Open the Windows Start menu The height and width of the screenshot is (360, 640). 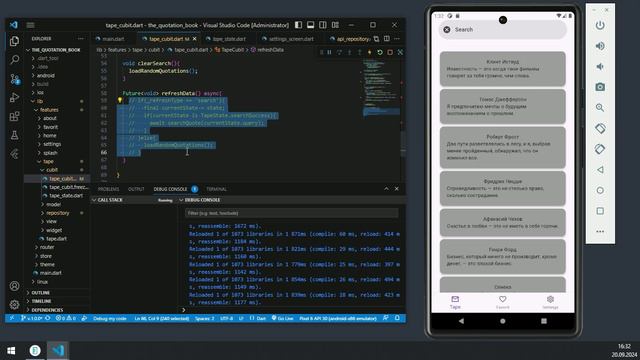click(x=11, y=351)
